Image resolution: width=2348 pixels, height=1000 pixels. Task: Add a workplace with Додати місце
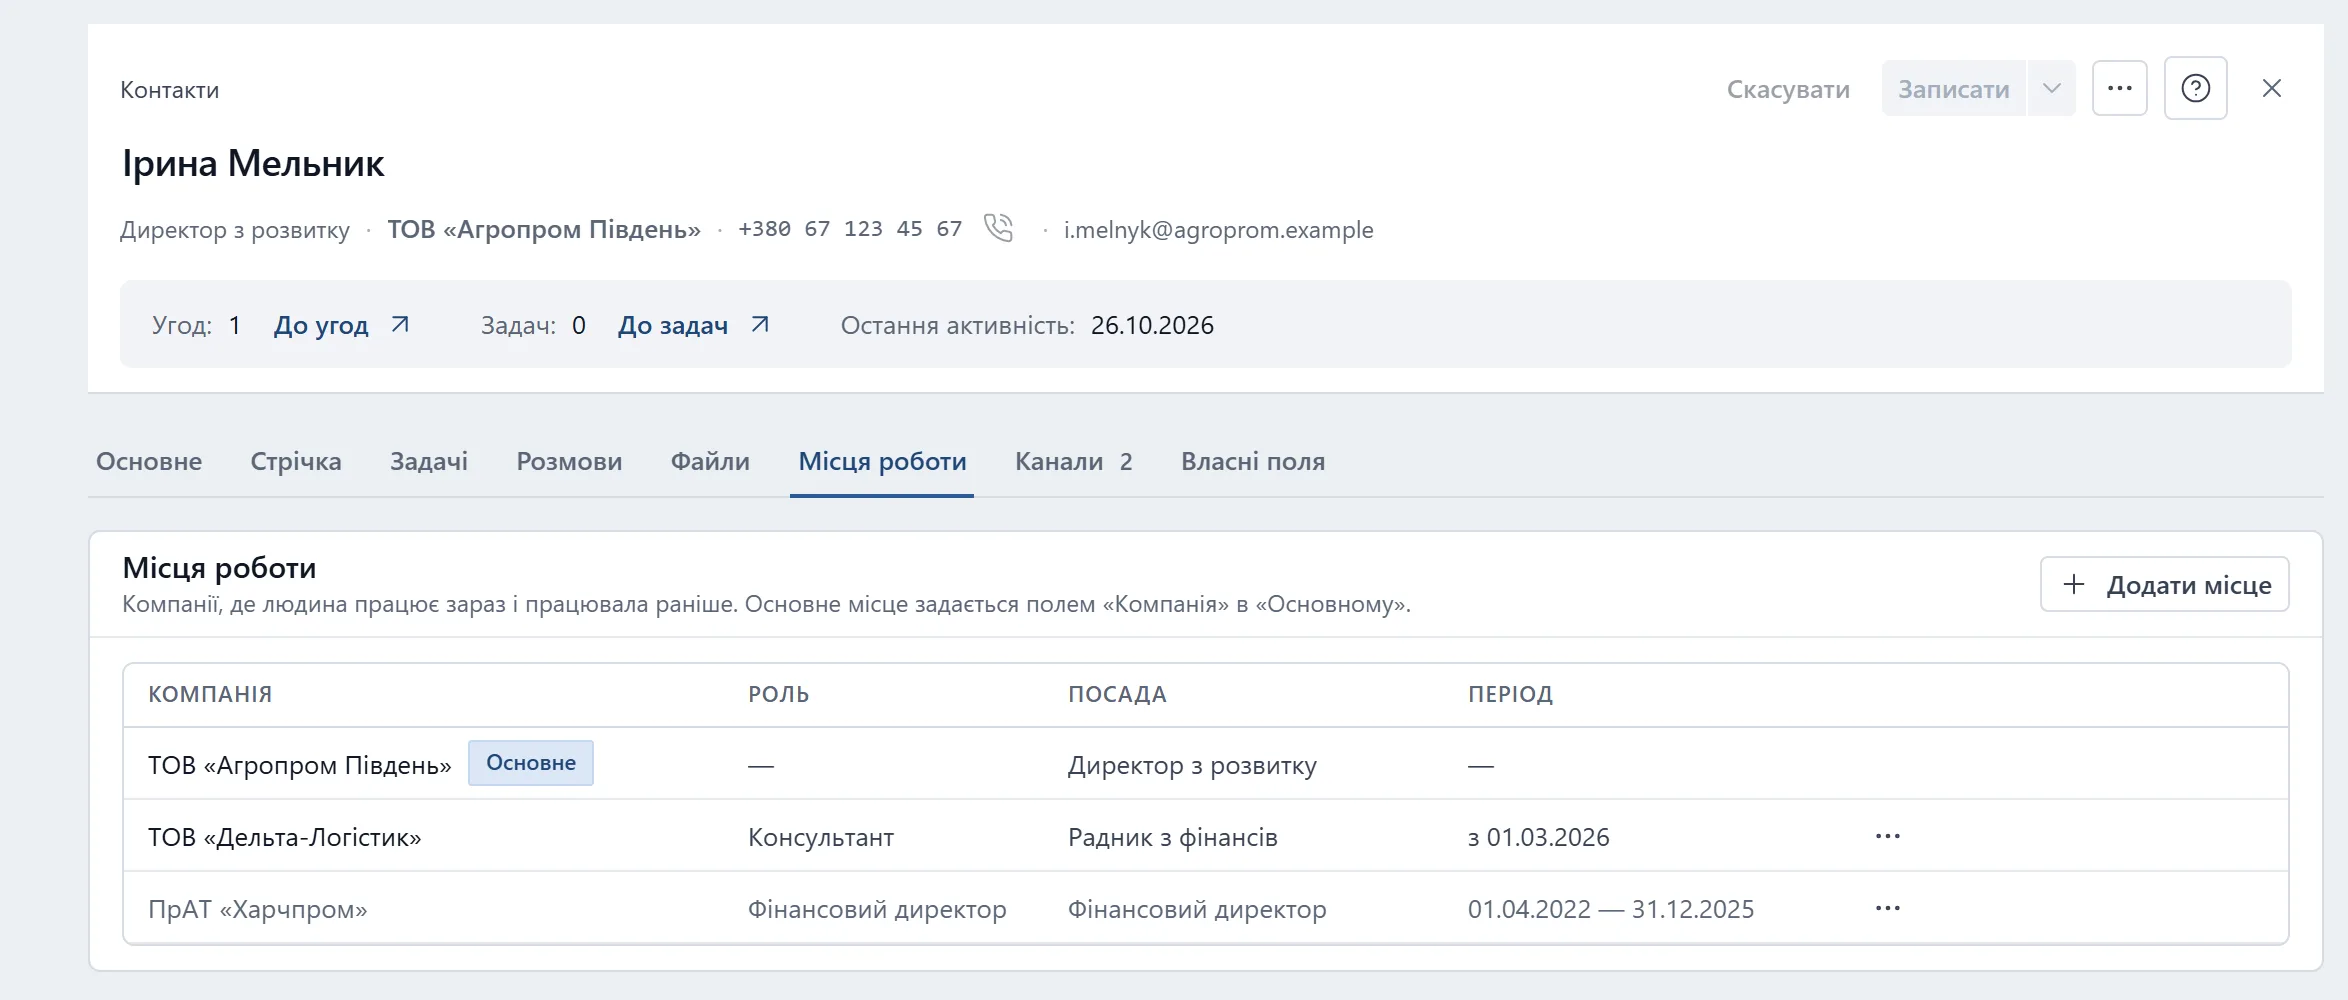(x=2164, y=584)
